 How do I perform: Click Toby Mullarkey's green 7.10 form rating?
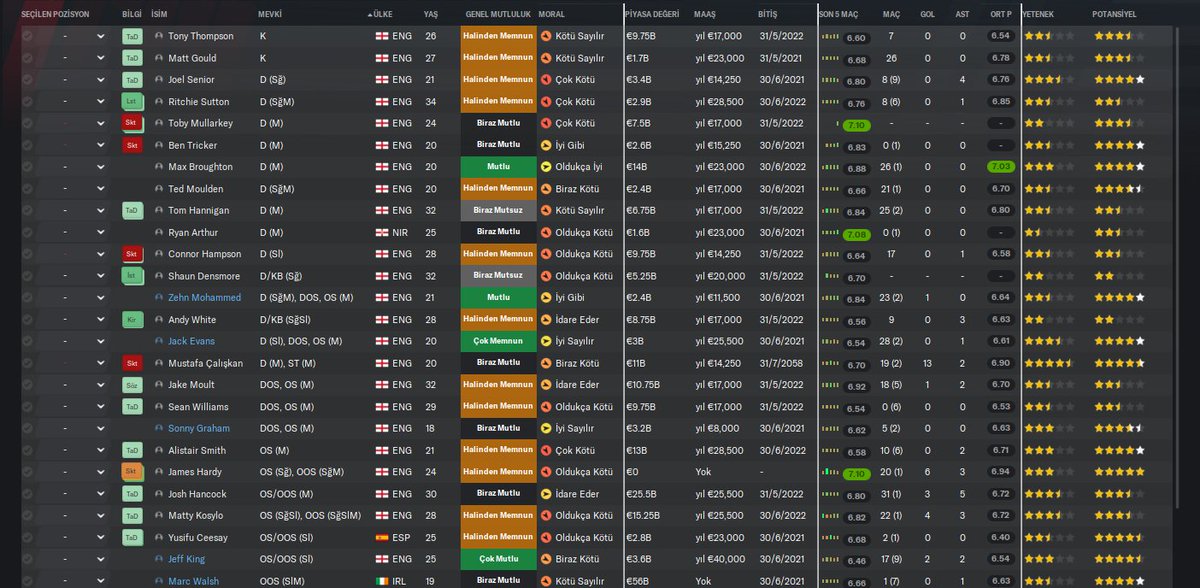856,125
